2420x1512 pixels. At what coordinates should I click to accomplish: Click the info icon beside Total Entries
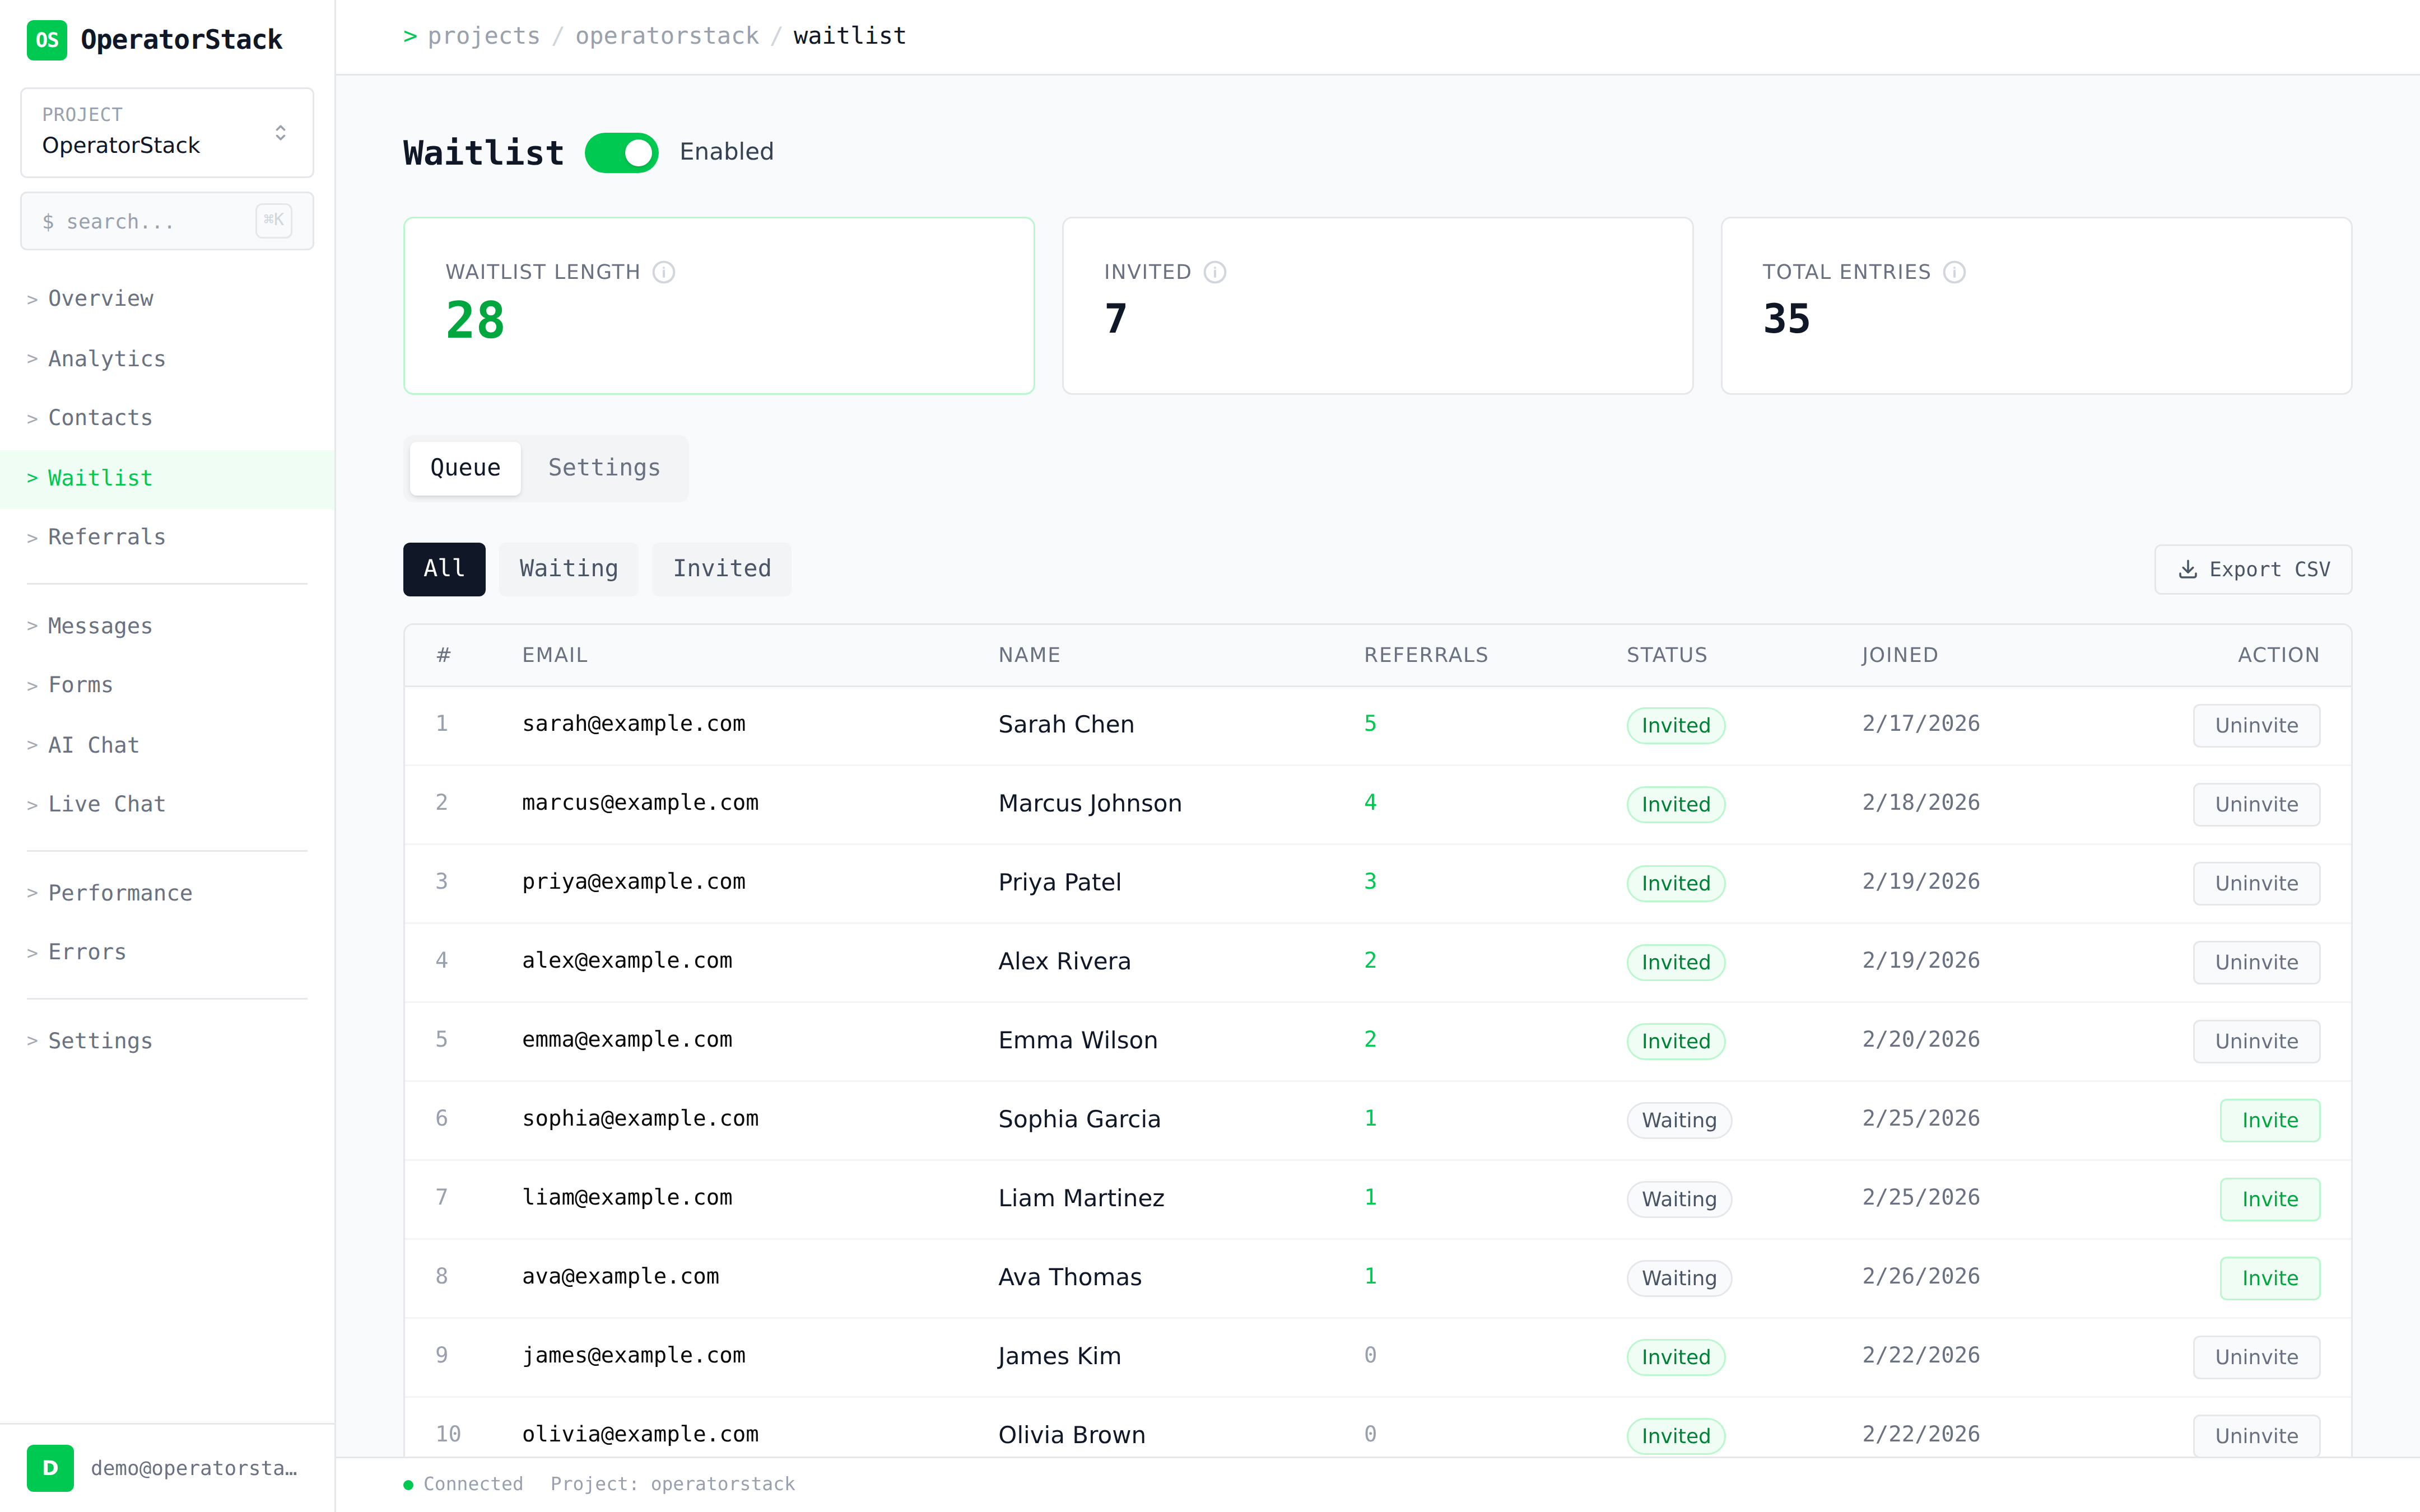point(1955,271)
